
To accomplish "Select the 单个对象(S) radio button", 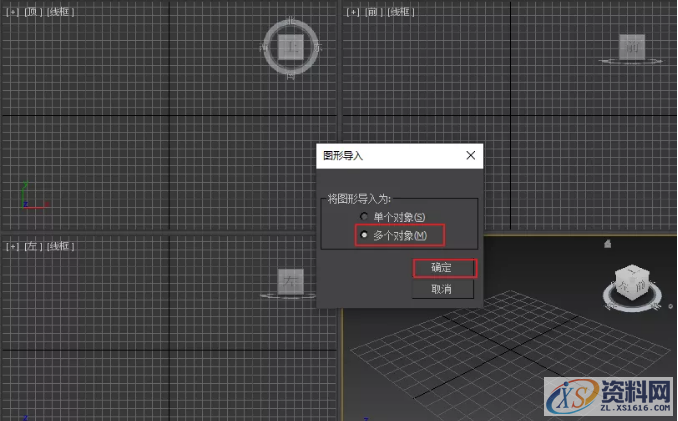I will 364,216.
